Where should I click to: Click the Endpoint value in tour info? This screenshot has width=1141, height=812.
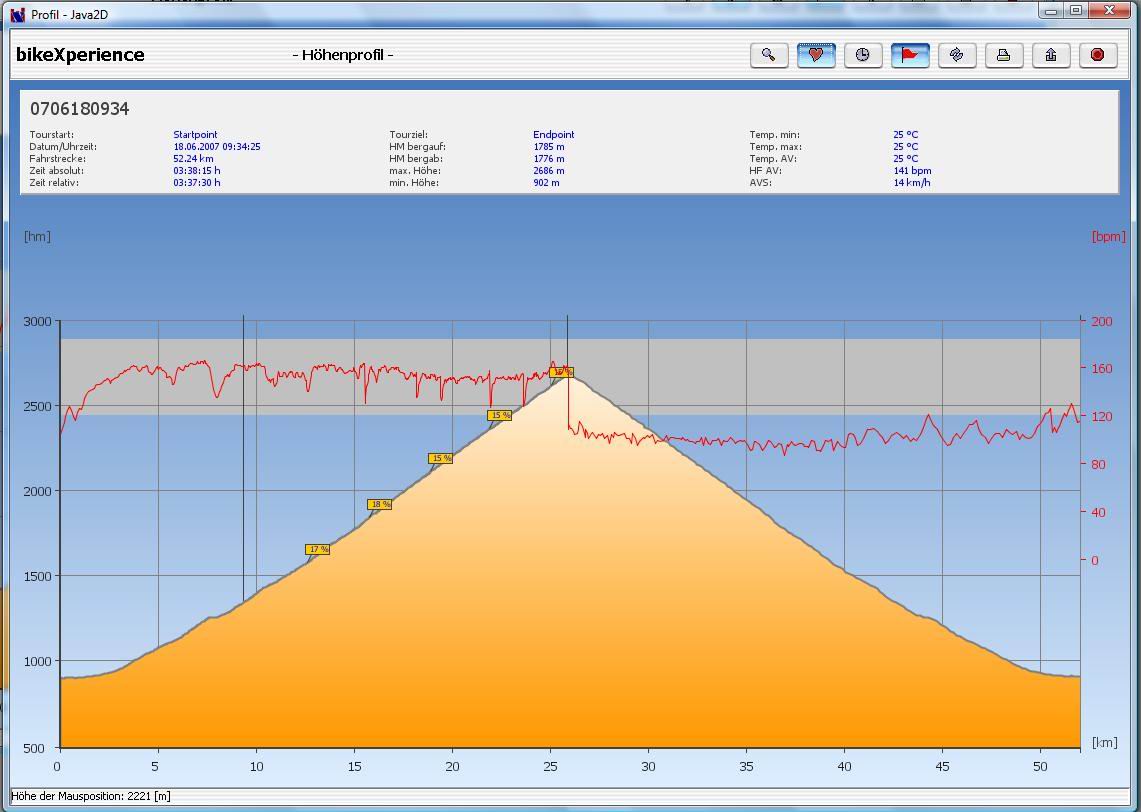[553, 135]
